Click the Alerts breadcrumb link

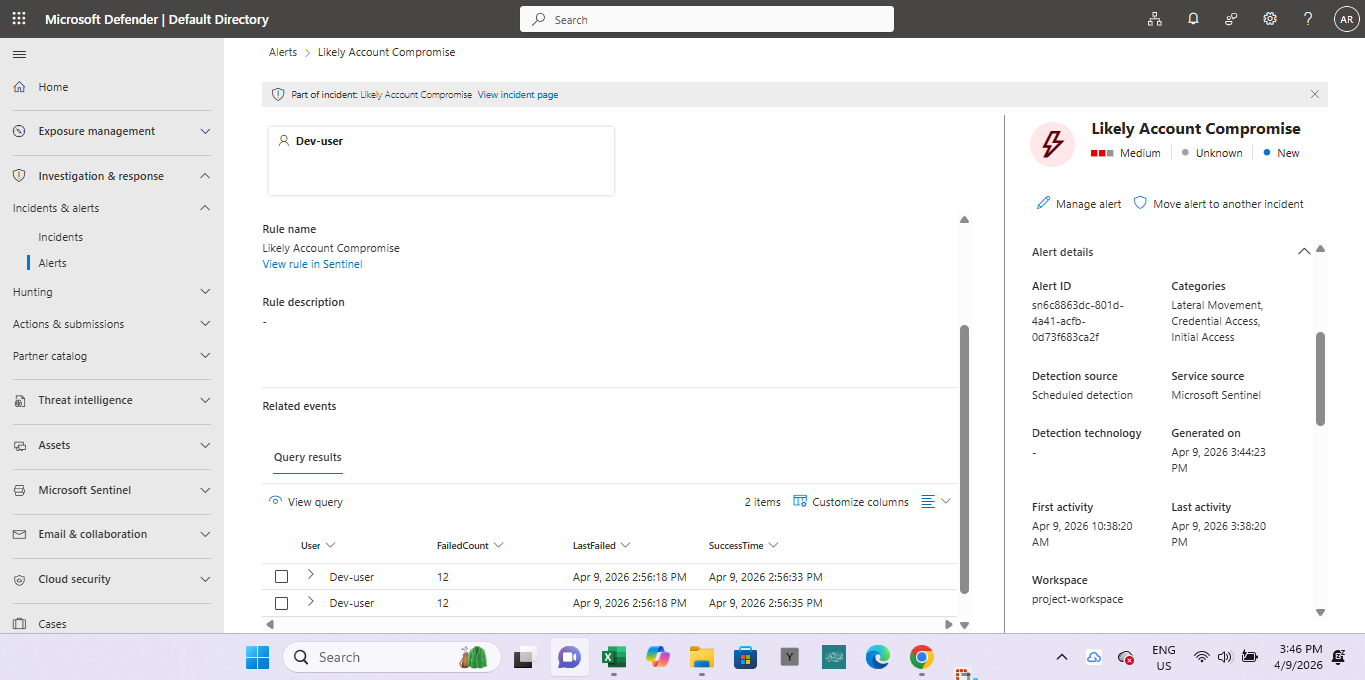tap(283, 52)
